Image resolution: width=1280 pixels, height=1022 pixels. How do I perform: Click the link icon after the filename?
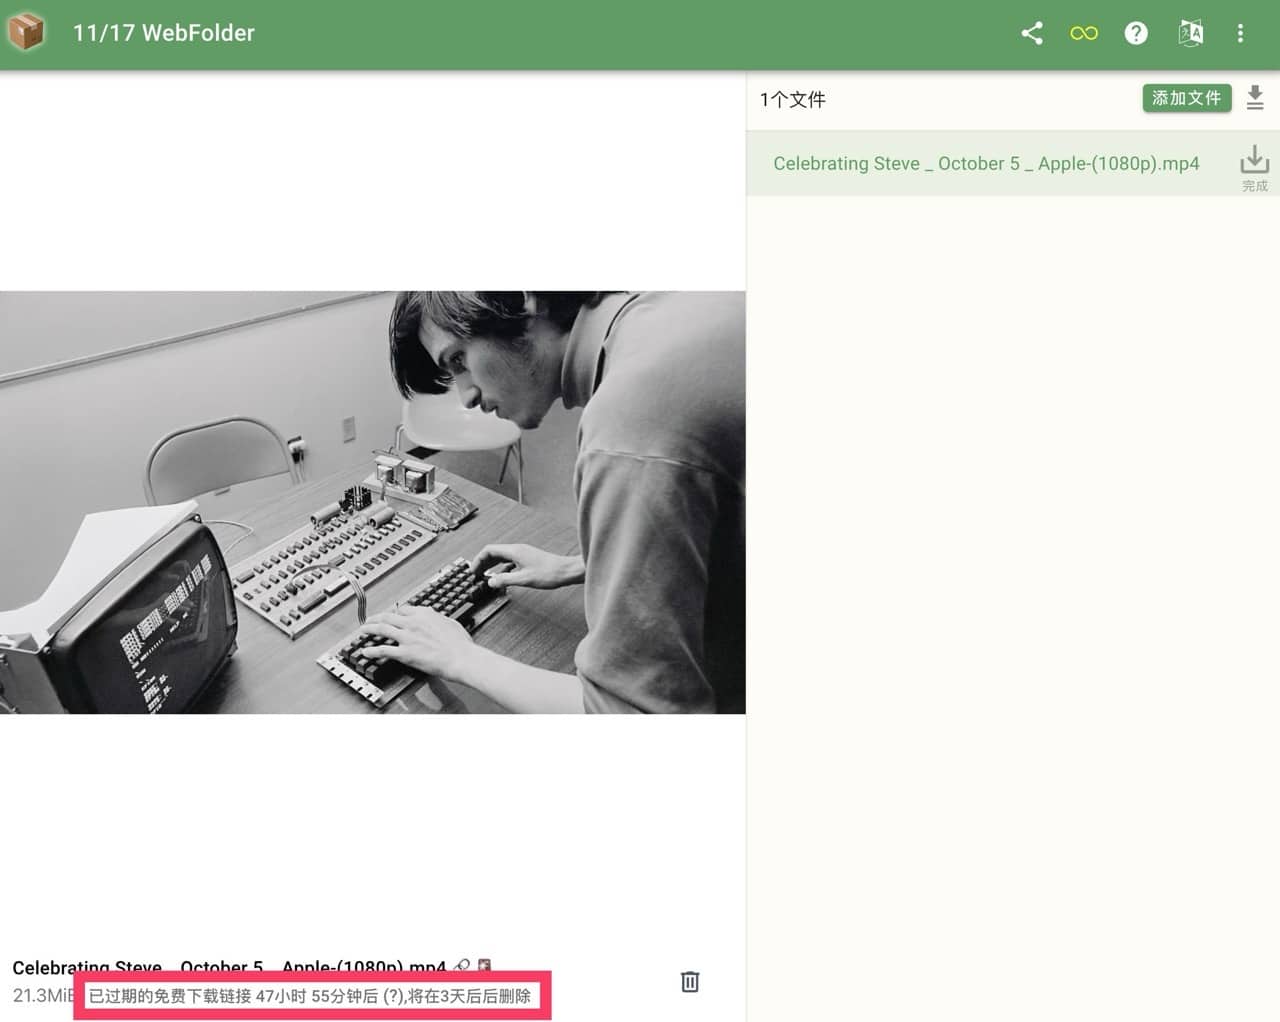point(461,966)
